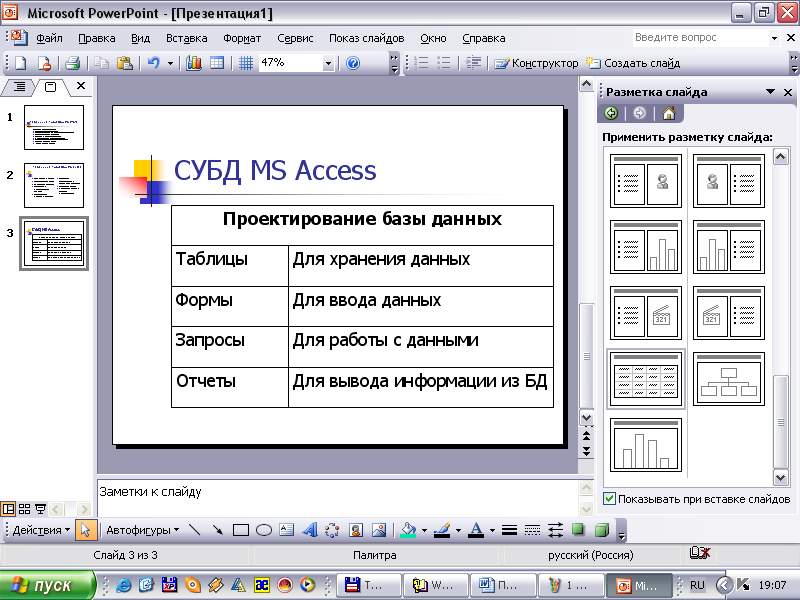Select the Line drawing tool
This screenshot has width=800, height=600.
(194, 530)
